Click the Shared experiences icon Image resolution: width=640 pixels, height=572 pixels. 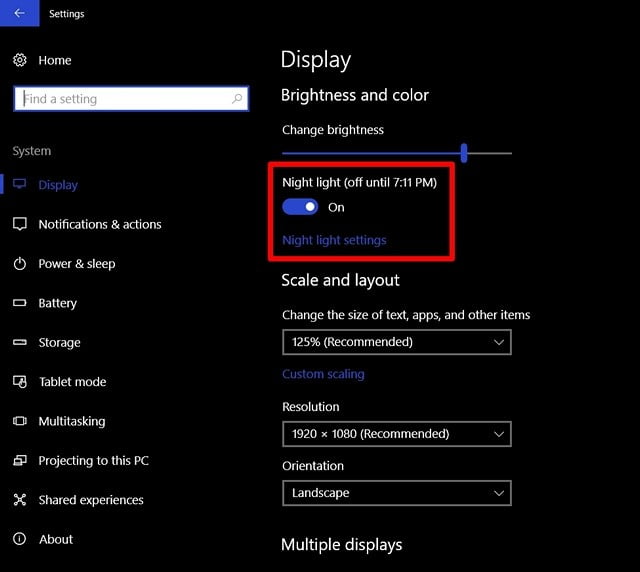click(x=20, y=500)
